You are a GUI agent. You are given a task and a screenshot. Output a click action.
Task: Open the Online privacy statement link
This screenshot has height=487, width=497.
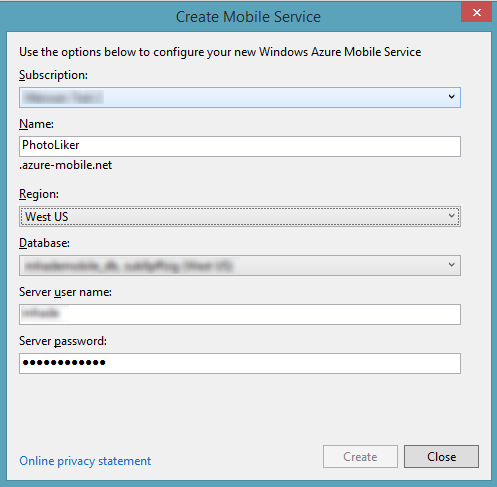click(85, 461)
